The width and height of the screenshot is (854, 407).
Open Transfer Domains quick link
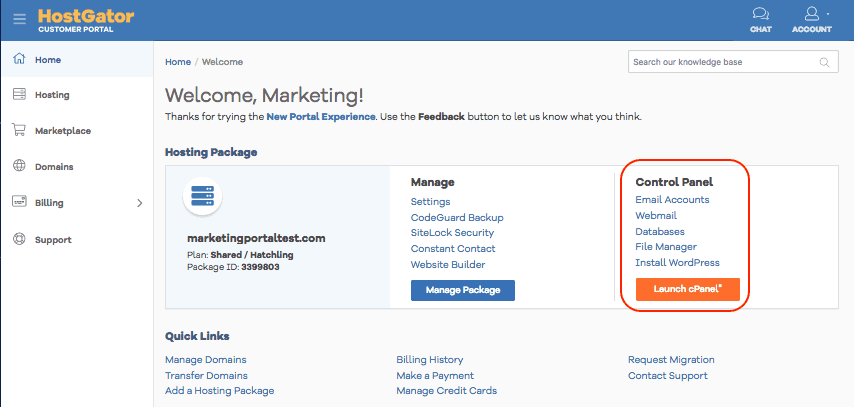(206, 375)
